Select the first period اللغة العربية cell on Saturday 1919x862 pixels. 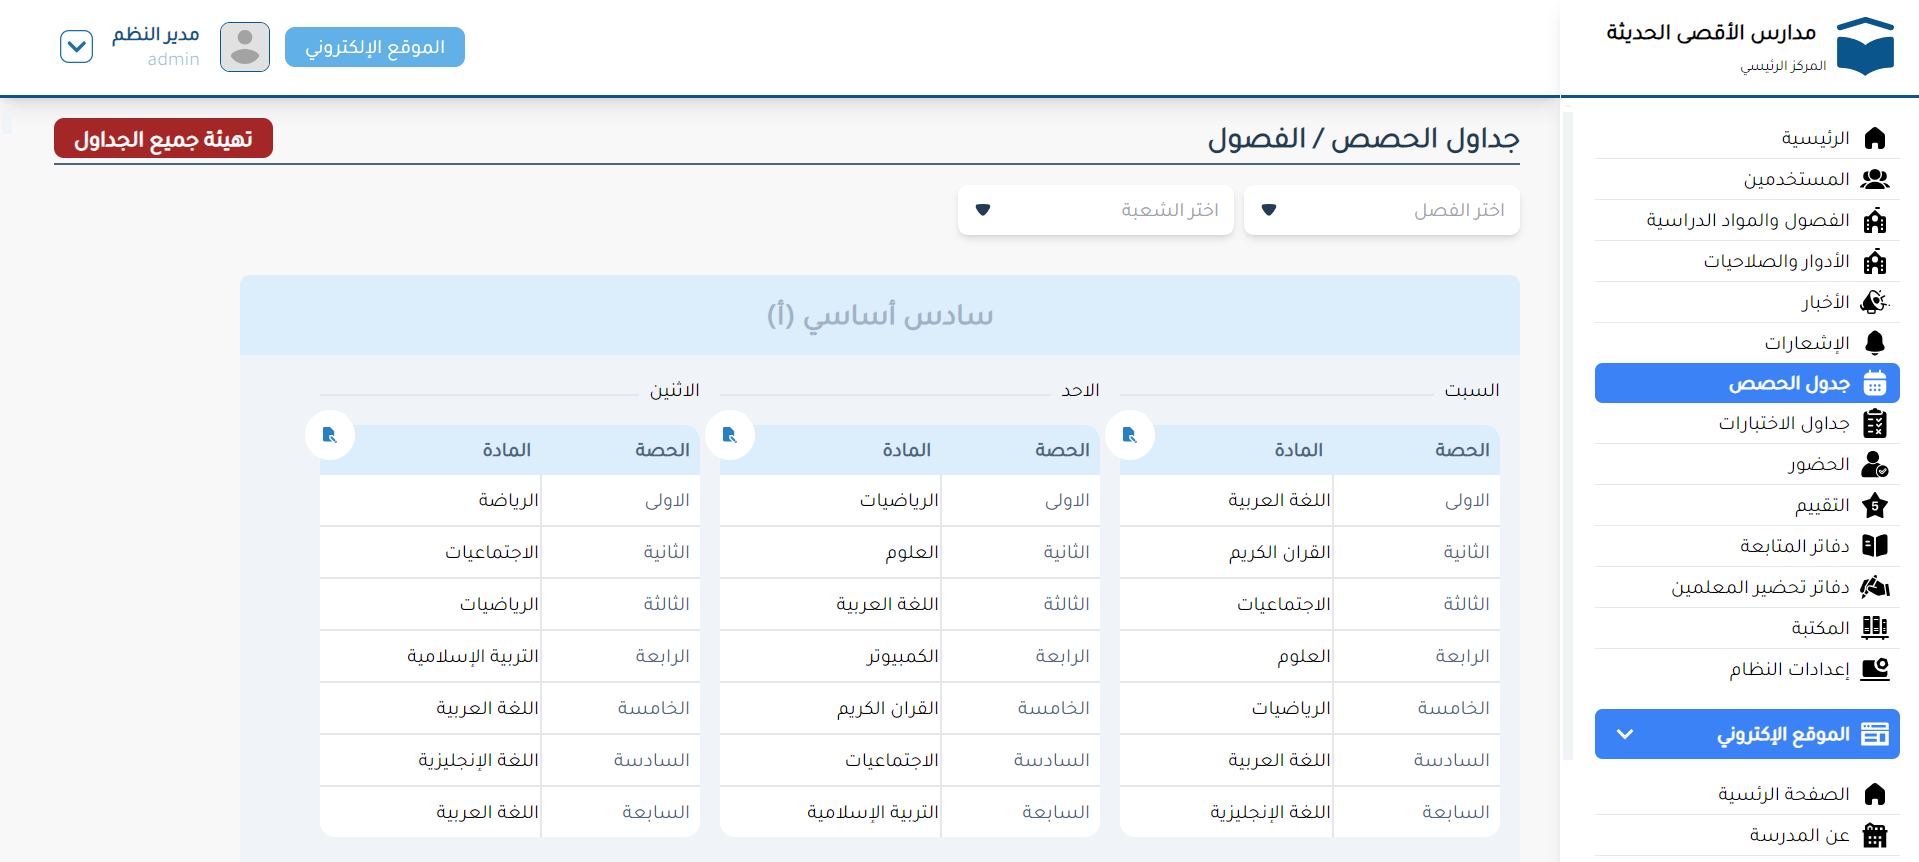pos(1278,500)
